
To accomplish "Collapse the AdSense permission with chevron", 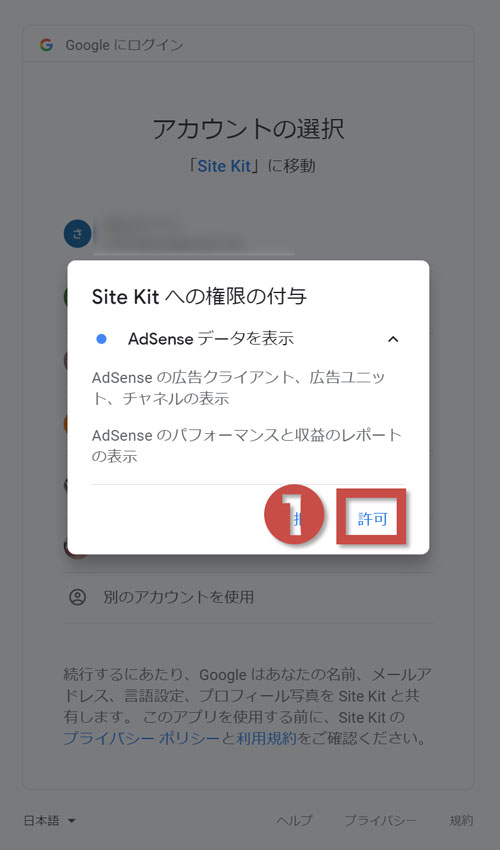I will pyautogui.click(x=393, y=339).
